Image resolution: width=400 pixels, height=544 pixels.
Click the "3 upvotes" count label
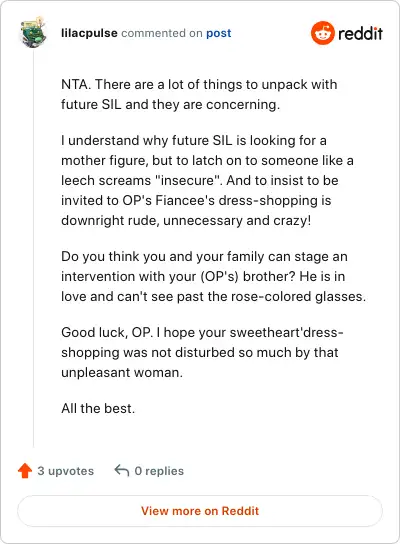pyautogui.click(x=66, y=471)
